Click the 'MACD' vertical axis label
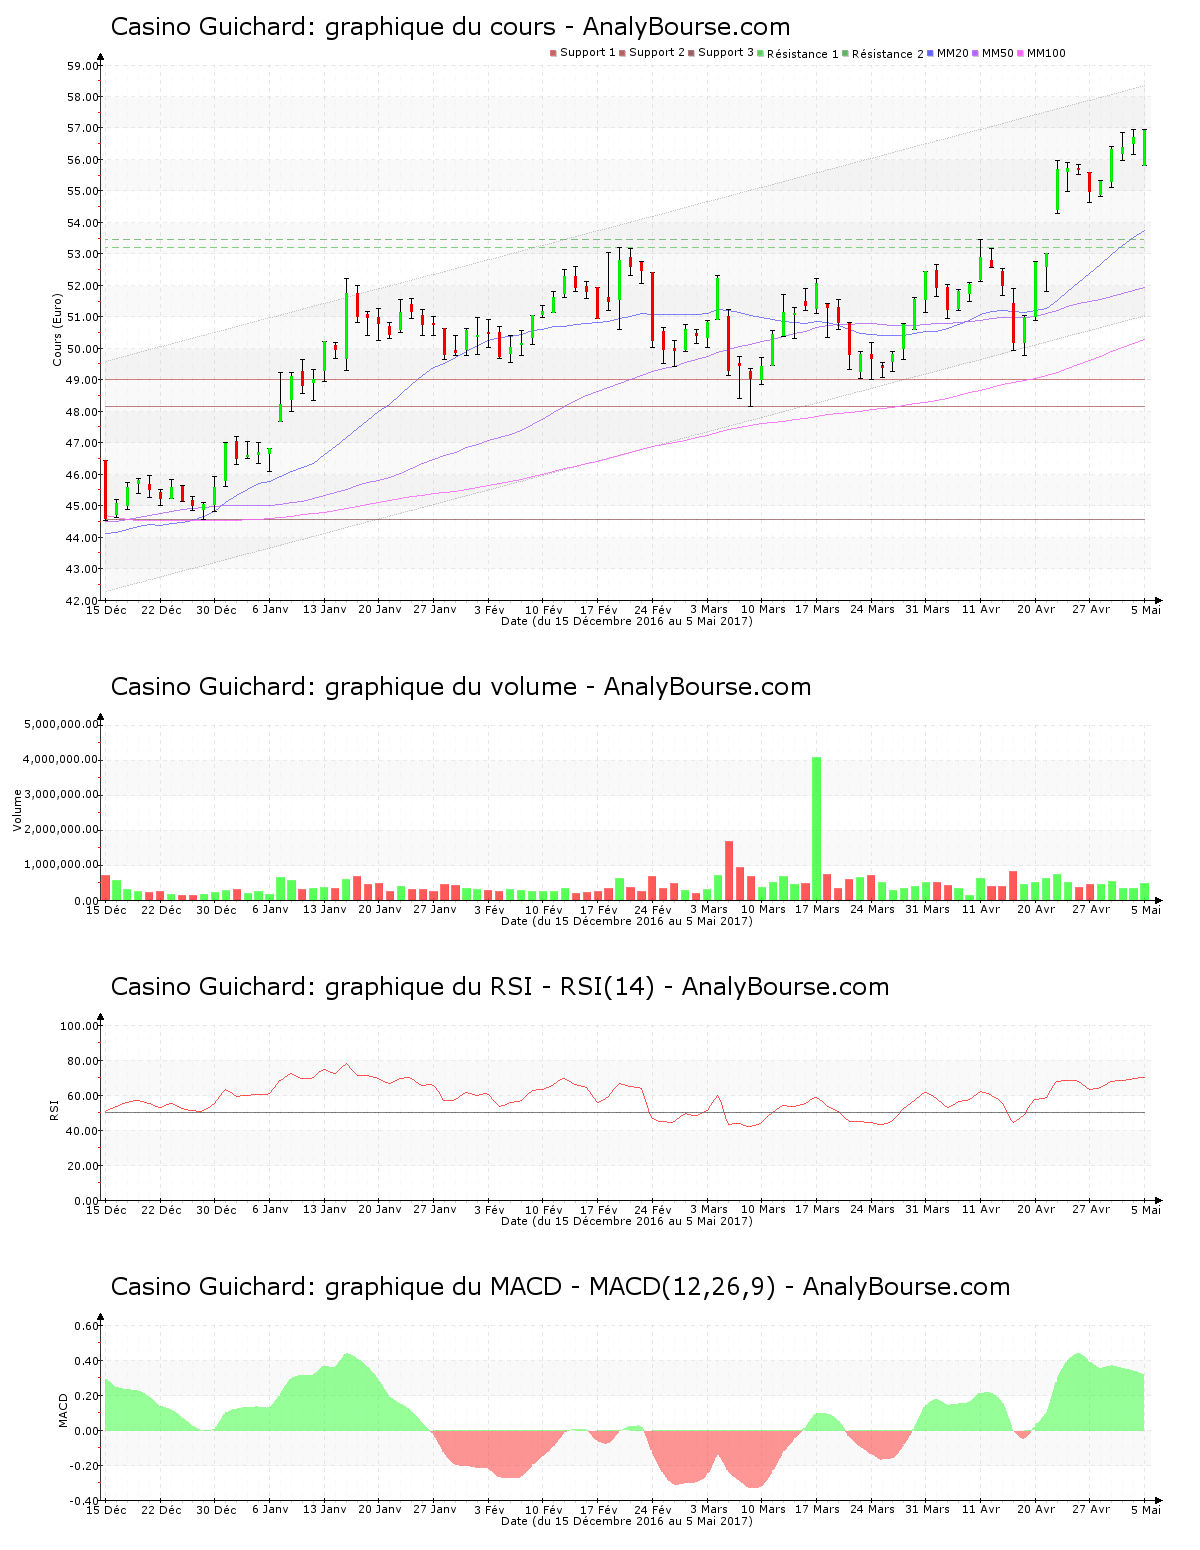This screenshot has width=1200, height=1550. point(64,1410)
